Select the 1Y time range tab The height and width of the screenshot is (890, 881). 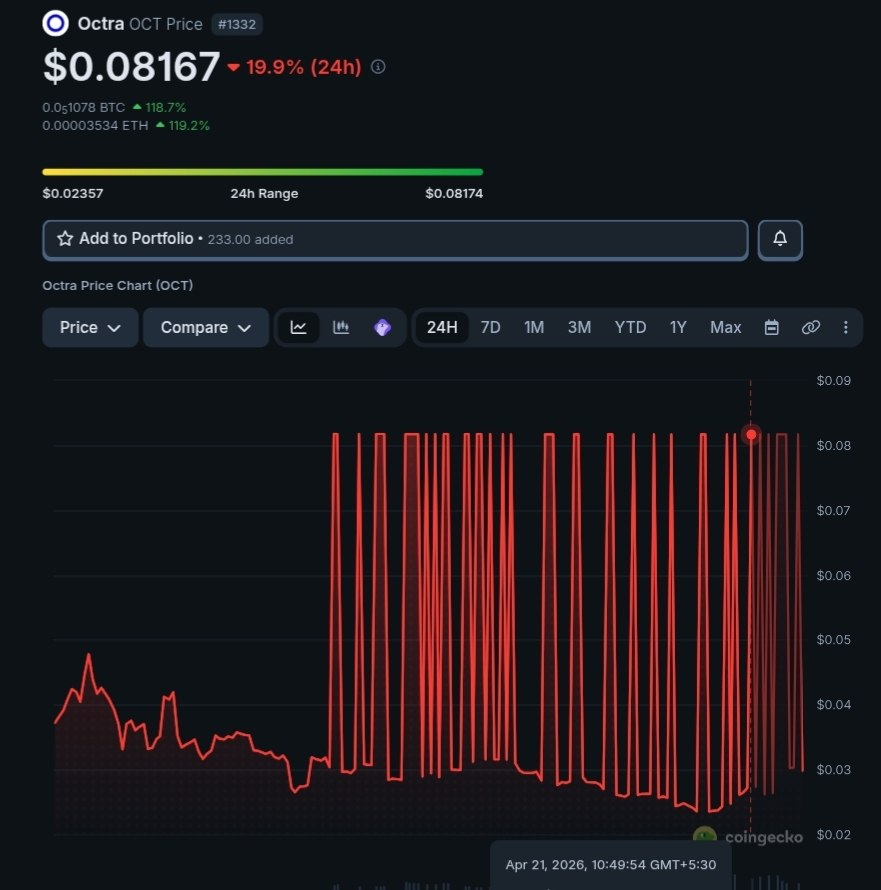[x=678, y=328]
